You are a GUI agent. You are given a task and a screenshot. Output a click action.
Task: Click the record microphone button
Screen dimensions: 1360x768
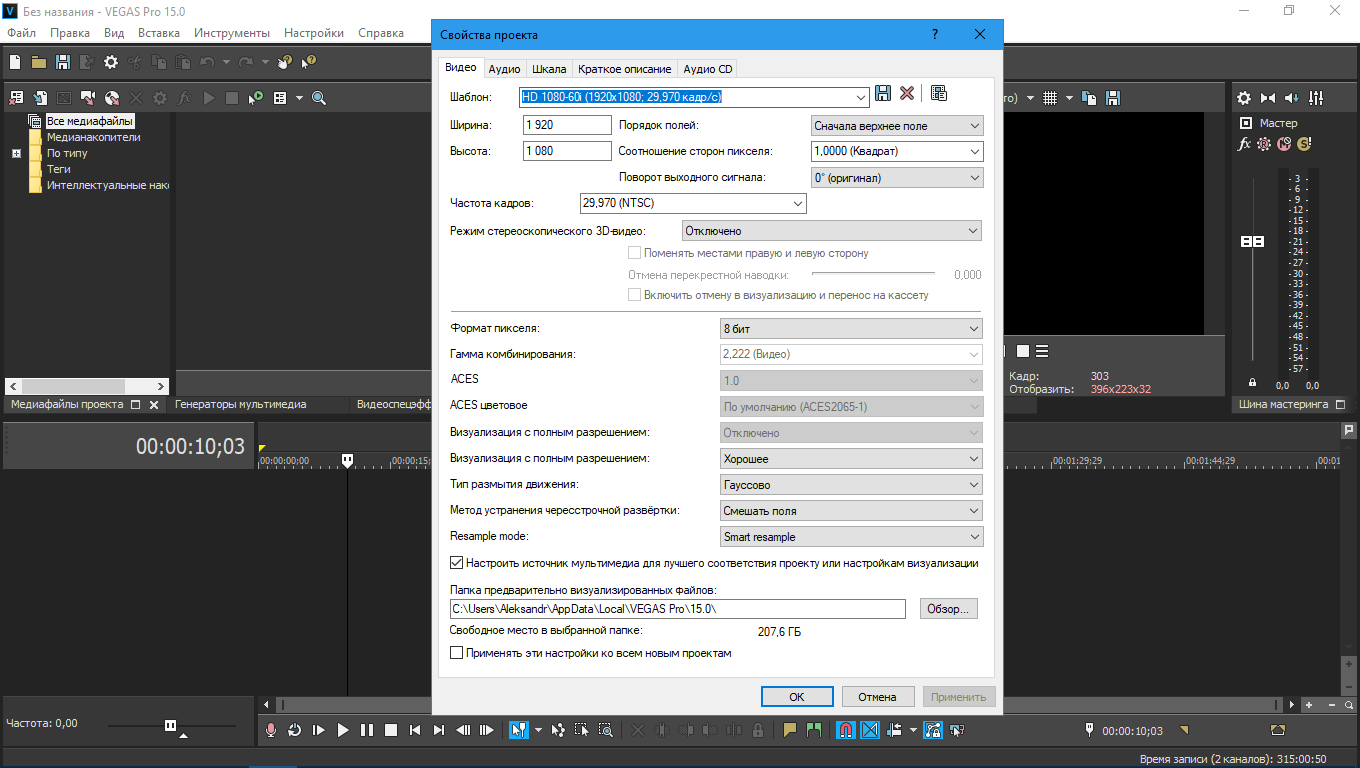(x=270, y=730)
